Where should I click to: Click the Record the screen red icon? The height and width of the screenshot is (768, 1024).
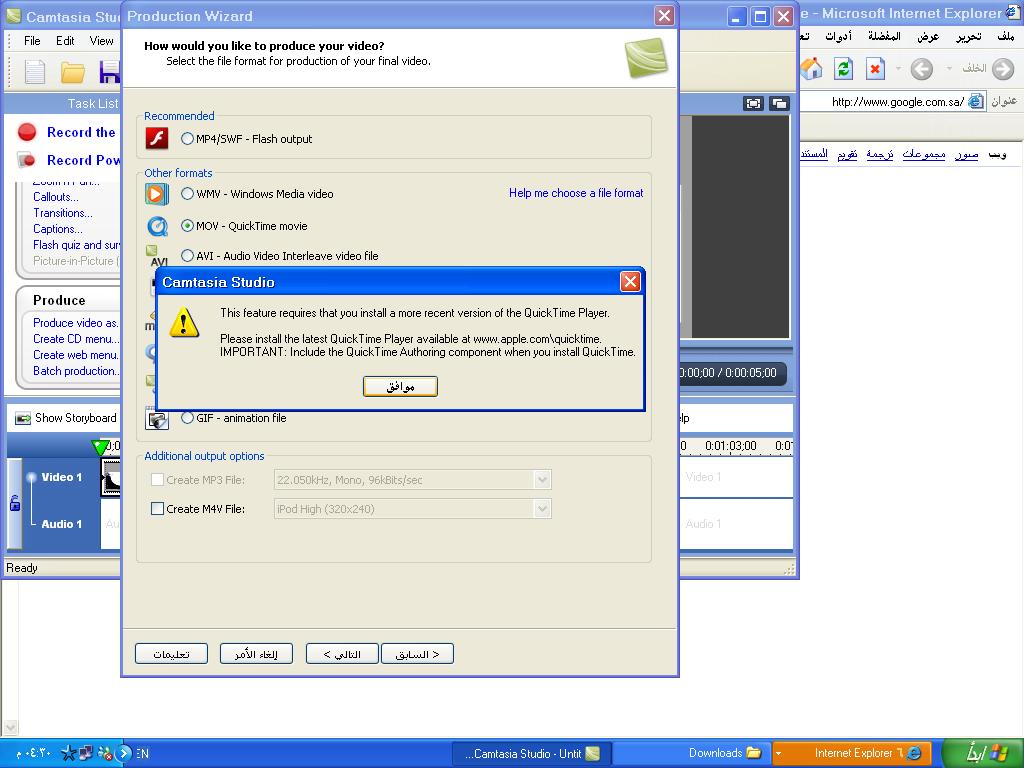pyautogui.click(x=27, y=133)
